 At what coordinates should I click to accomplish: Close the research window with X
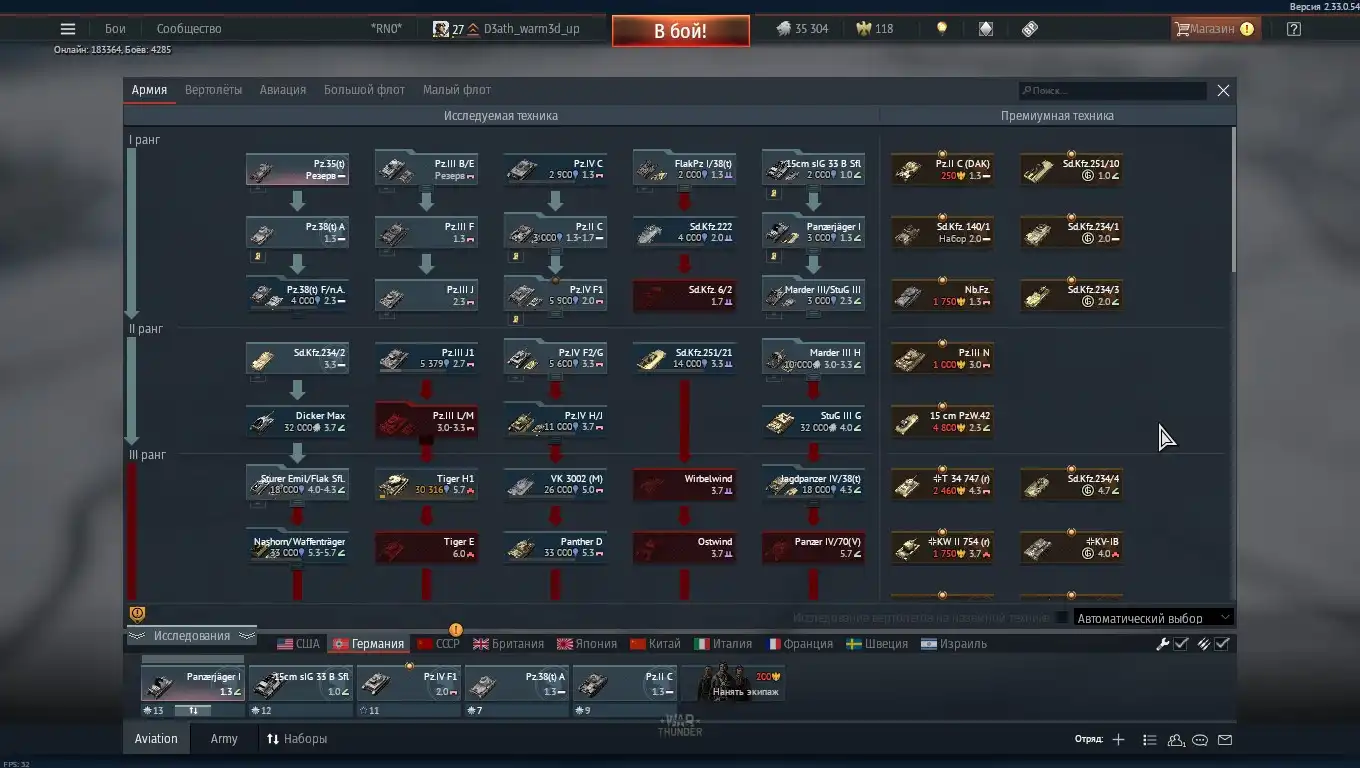pyautogui.click(x=1223, y=90)
